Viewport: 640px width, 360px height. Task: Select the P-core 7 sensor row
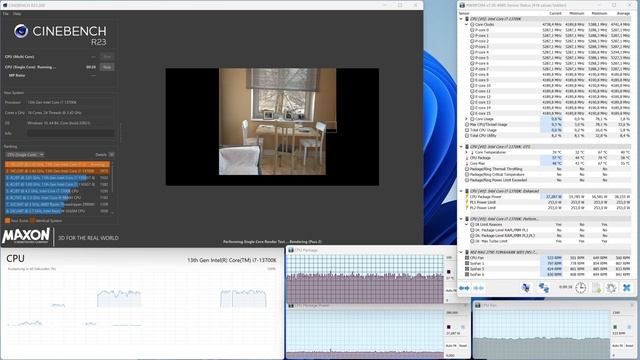tap(545, 69)
